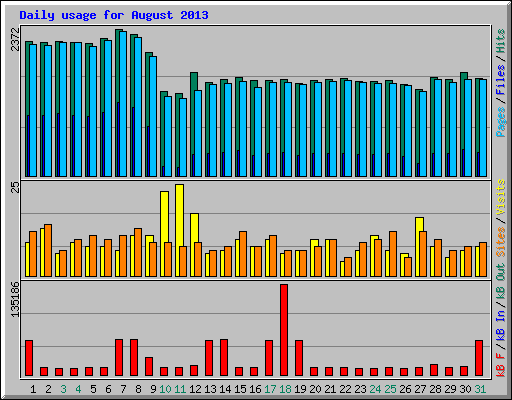This screenshot has width=512, height=400.
Task: Click the green day 11 axis label
Action: (180, 389)
